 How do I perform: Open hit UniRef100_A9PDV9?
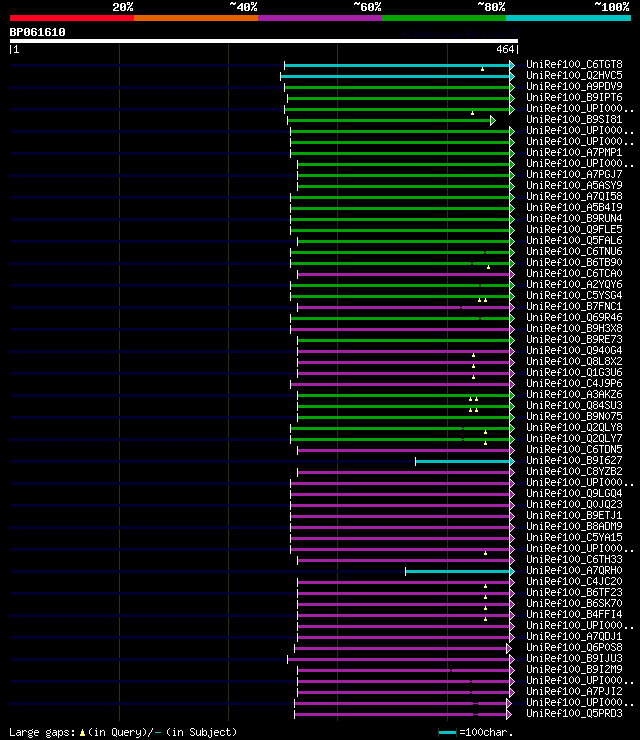click(x=574, y=86)
